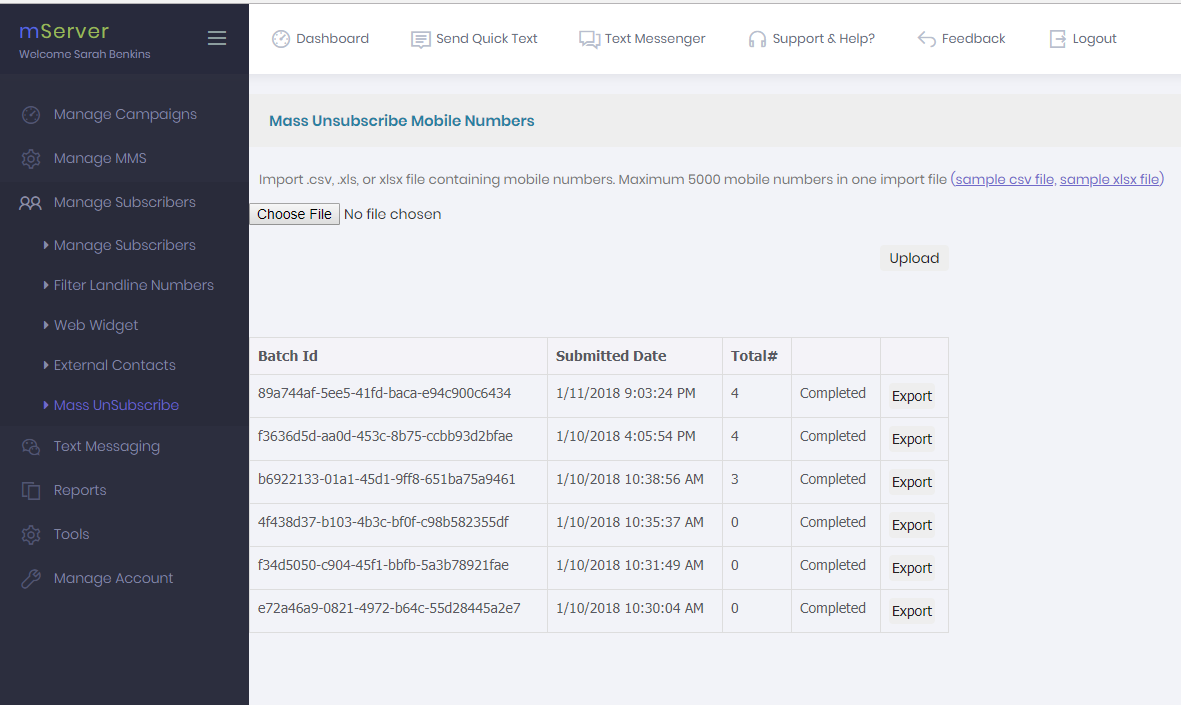
Task: Export batch 4f438d37-b103-4b3c-bf0f-c98b582355df
Action: (x=911, y=525)
